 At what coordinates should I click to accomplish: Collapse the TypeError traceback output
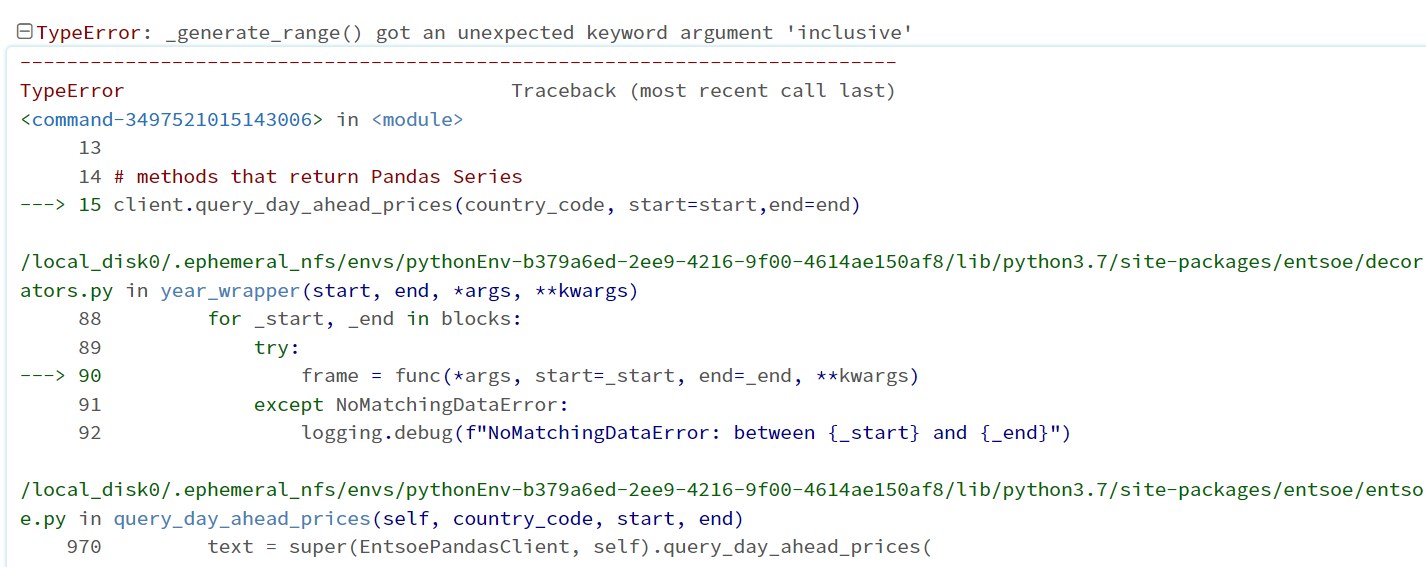[x=25, y=33]
